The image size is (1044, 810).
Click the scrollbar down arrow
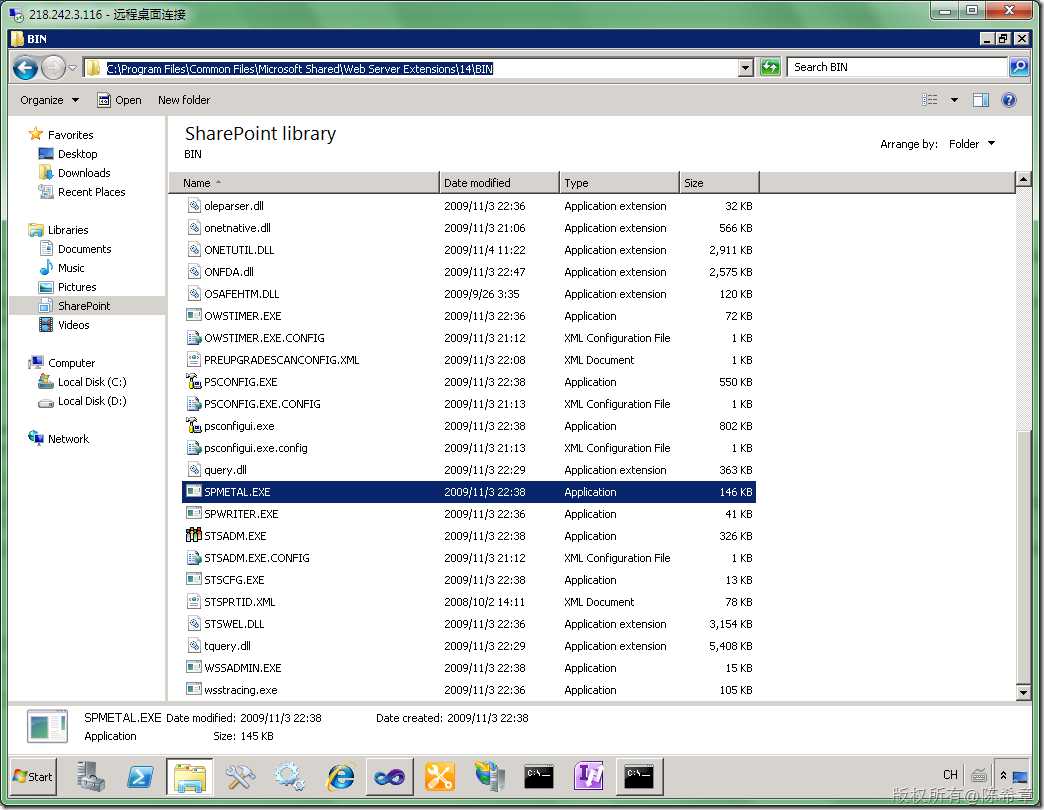click(x=1023, y=693)
